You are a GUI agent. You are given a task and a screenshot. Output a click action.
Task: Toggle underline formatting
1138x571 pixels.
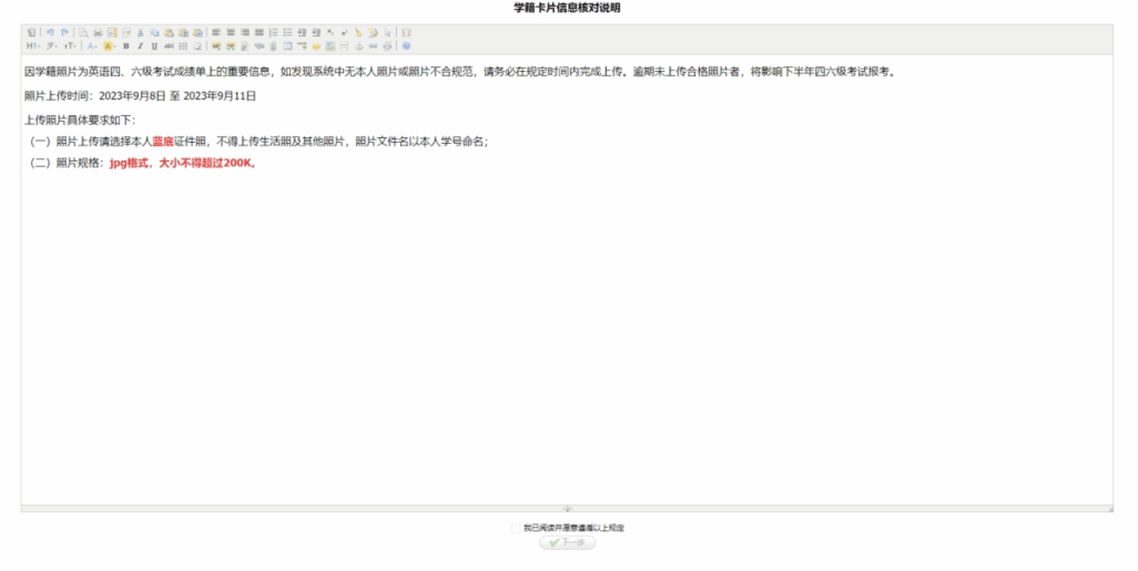coord(154,46)
